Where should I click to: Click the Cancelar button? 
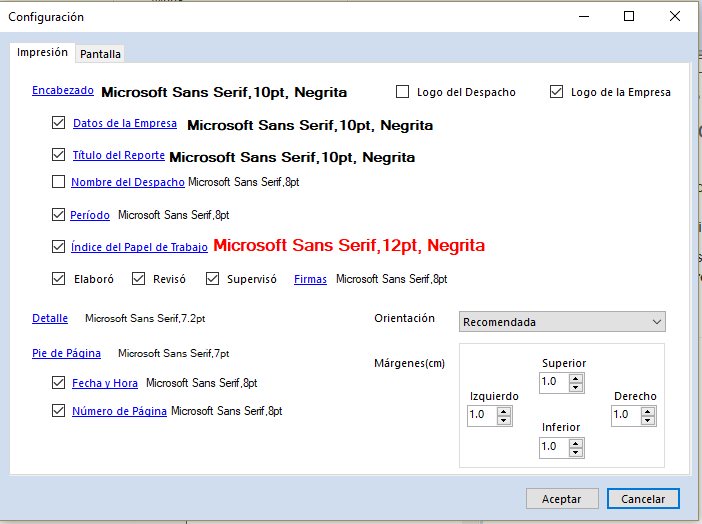click(643, 498)
